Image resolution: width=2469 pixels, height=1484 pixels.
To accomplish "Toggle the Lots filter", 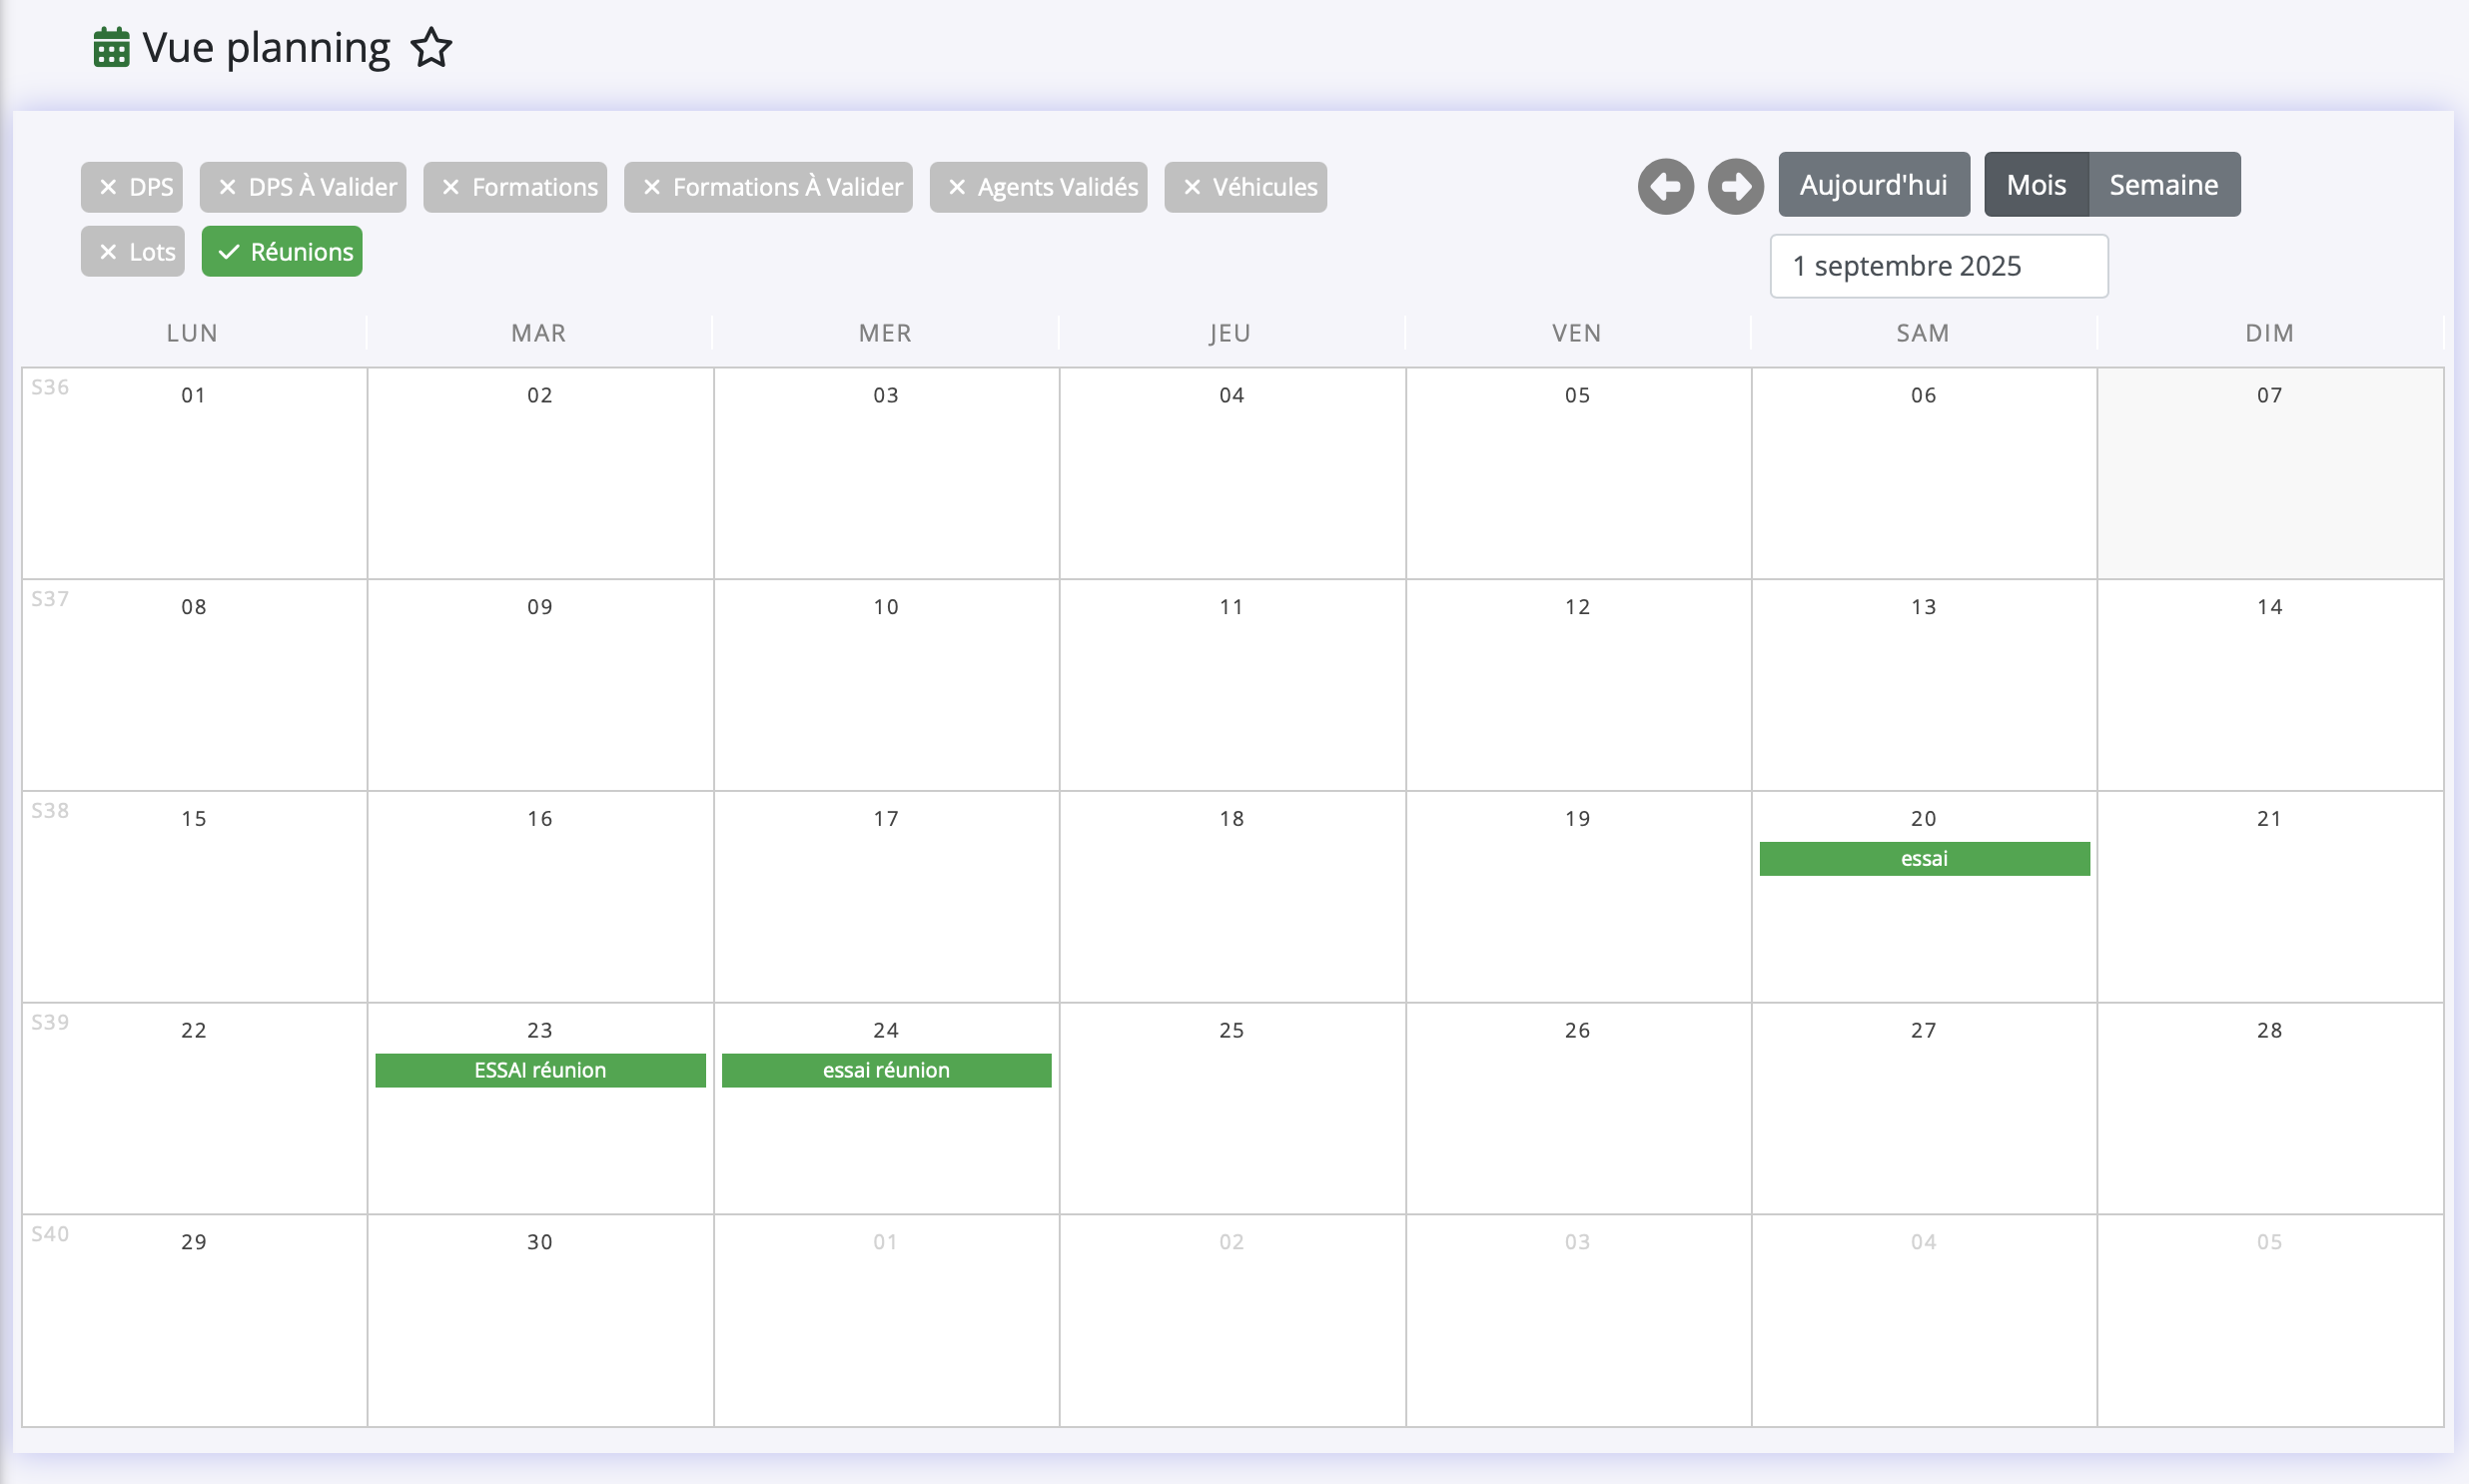I will [x=133, y=252].
